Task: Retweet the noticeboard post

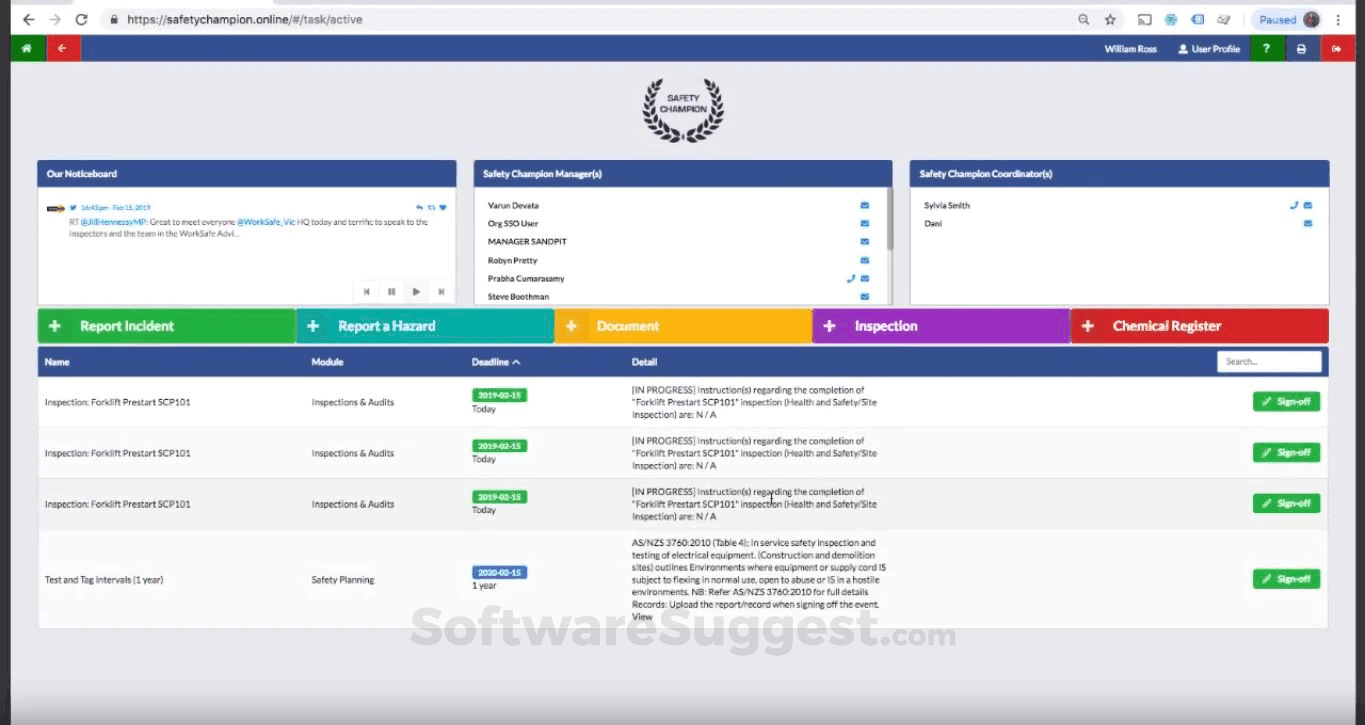Action: point(432,207)
